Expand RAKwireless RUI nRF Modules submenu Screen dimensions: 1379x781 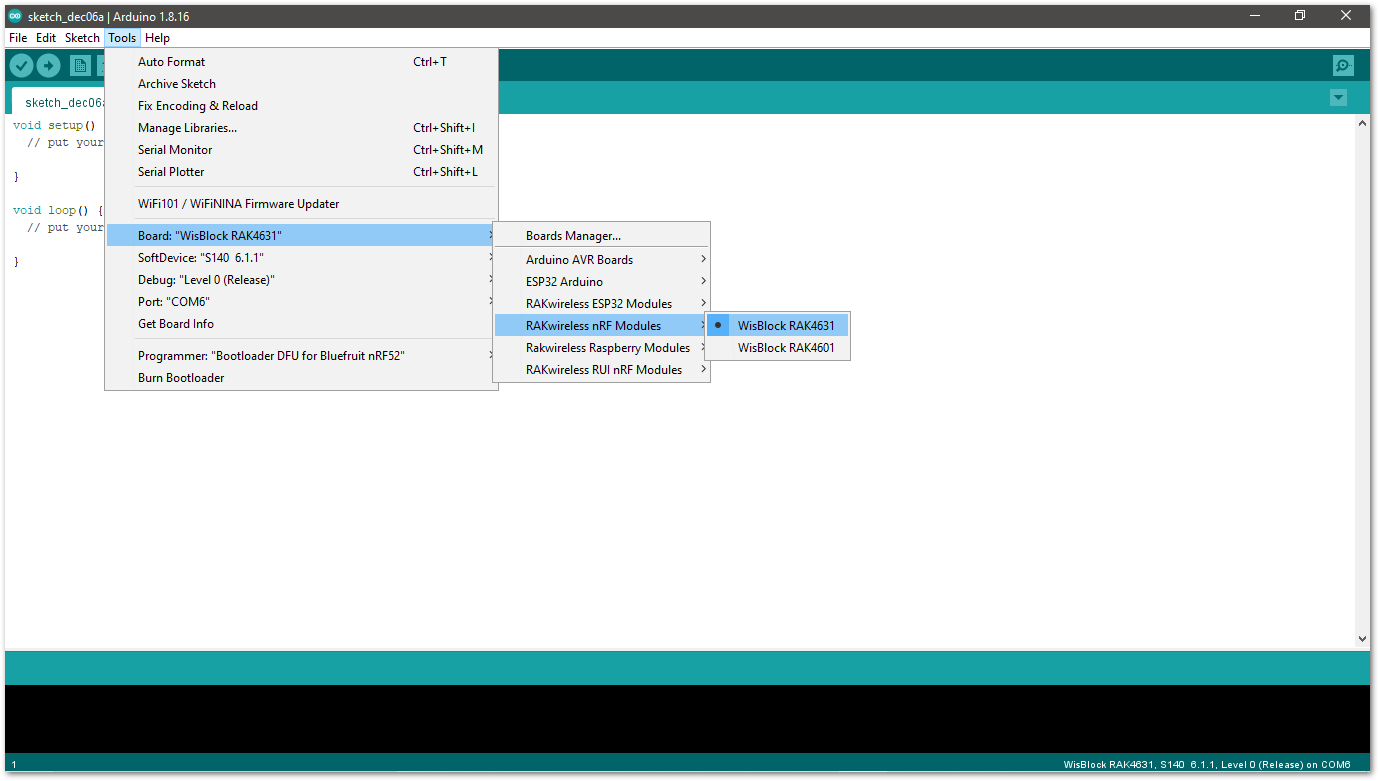[601, 370]
